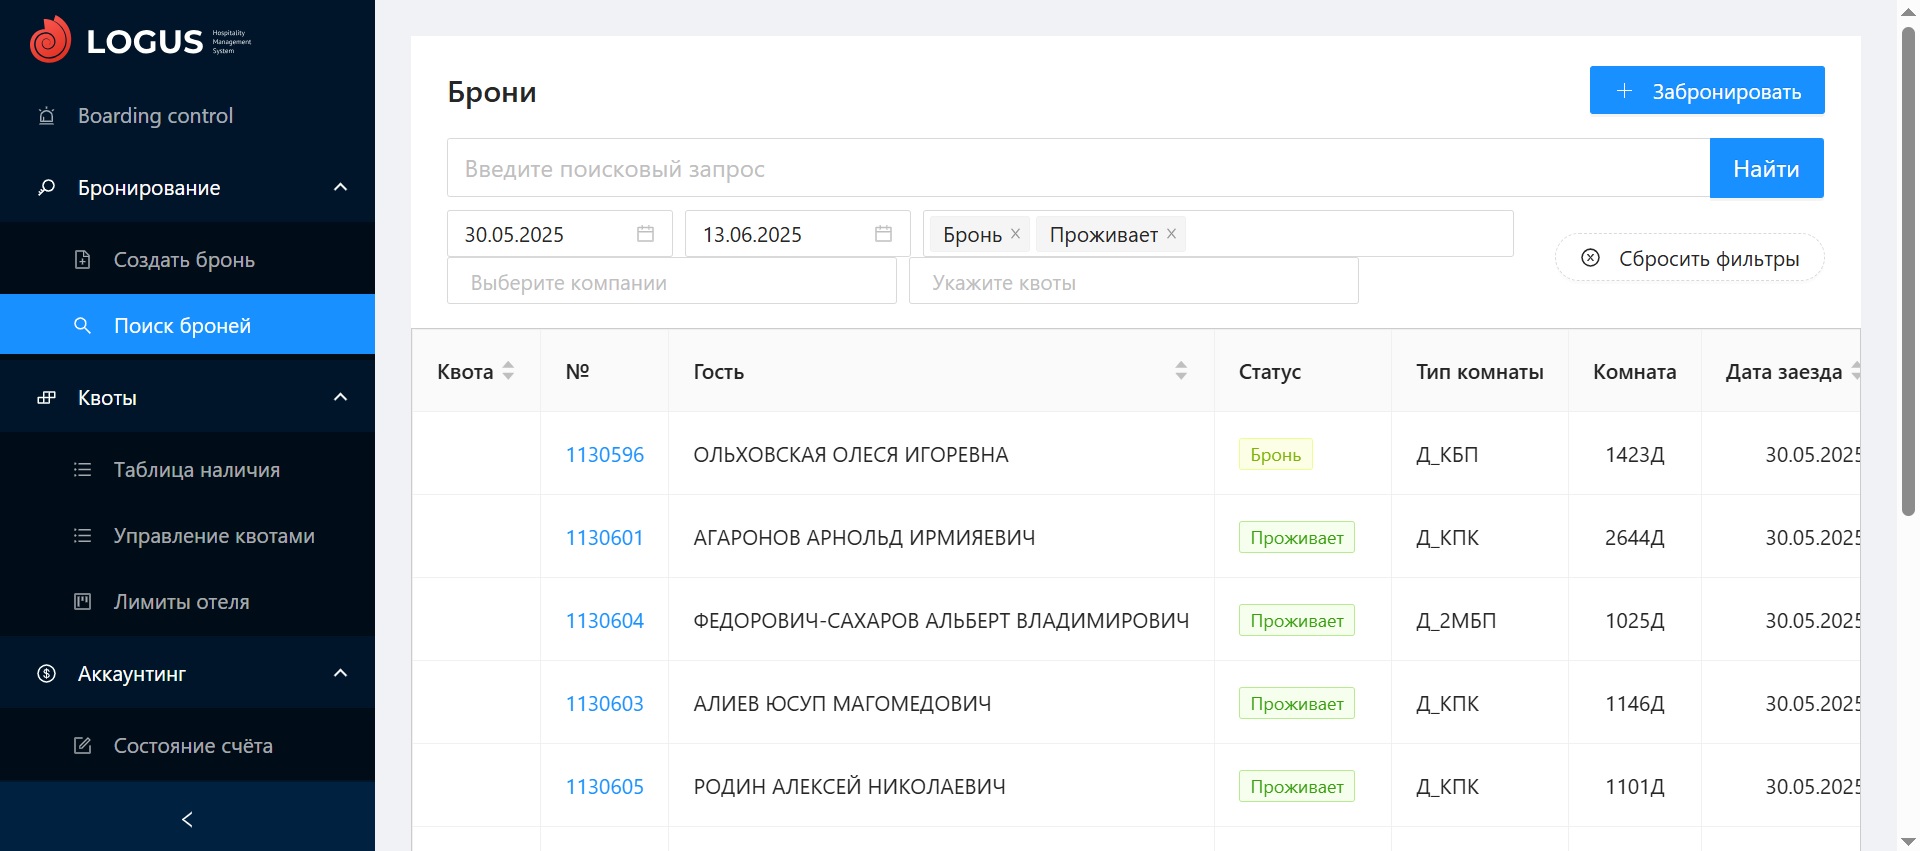This screenshot has width=1920, height=851.
Task: Remove the Проживает status filter tag
Action: pyautogui.click(x=1171, y=234)
